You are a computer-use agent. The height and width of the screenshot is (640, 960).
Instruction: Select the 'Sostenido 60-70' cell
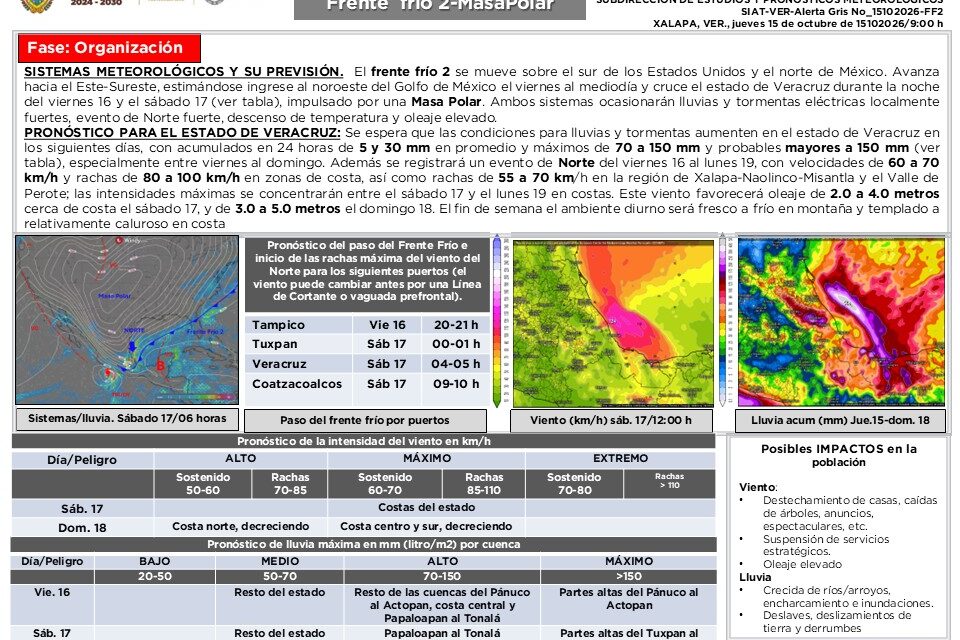[385, 484]
